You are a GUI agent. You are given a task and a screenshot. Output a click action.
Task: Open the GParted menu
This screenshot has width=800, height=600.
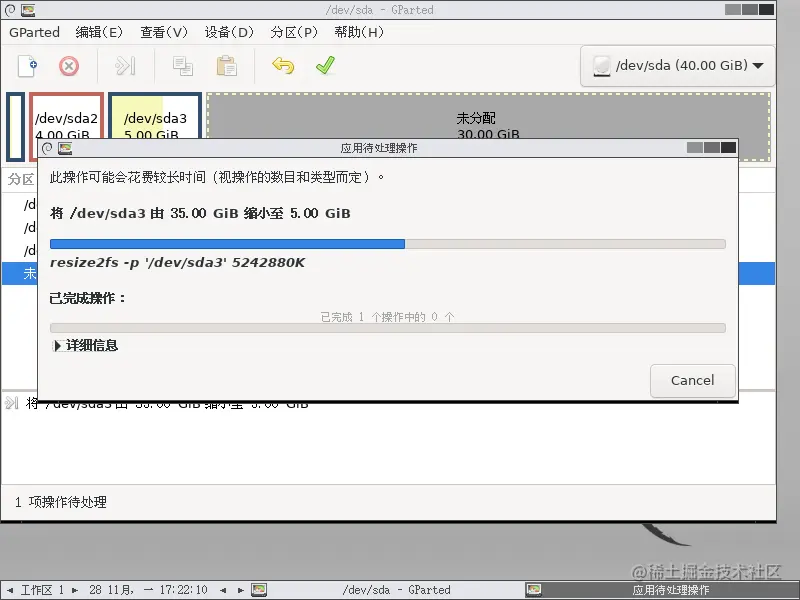tap(34, 32)
